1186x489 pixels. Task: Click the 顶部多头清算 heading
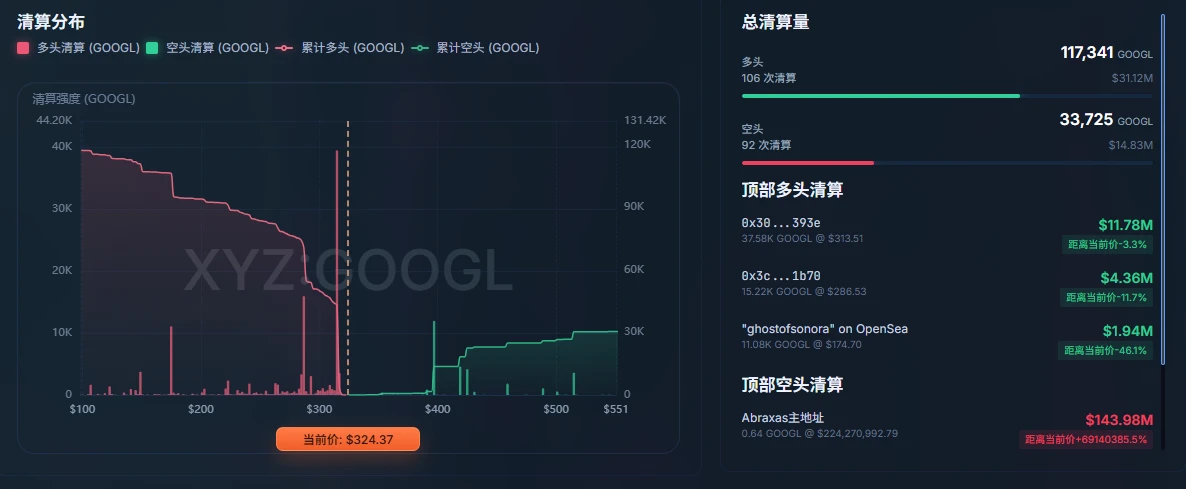point(793,190)
